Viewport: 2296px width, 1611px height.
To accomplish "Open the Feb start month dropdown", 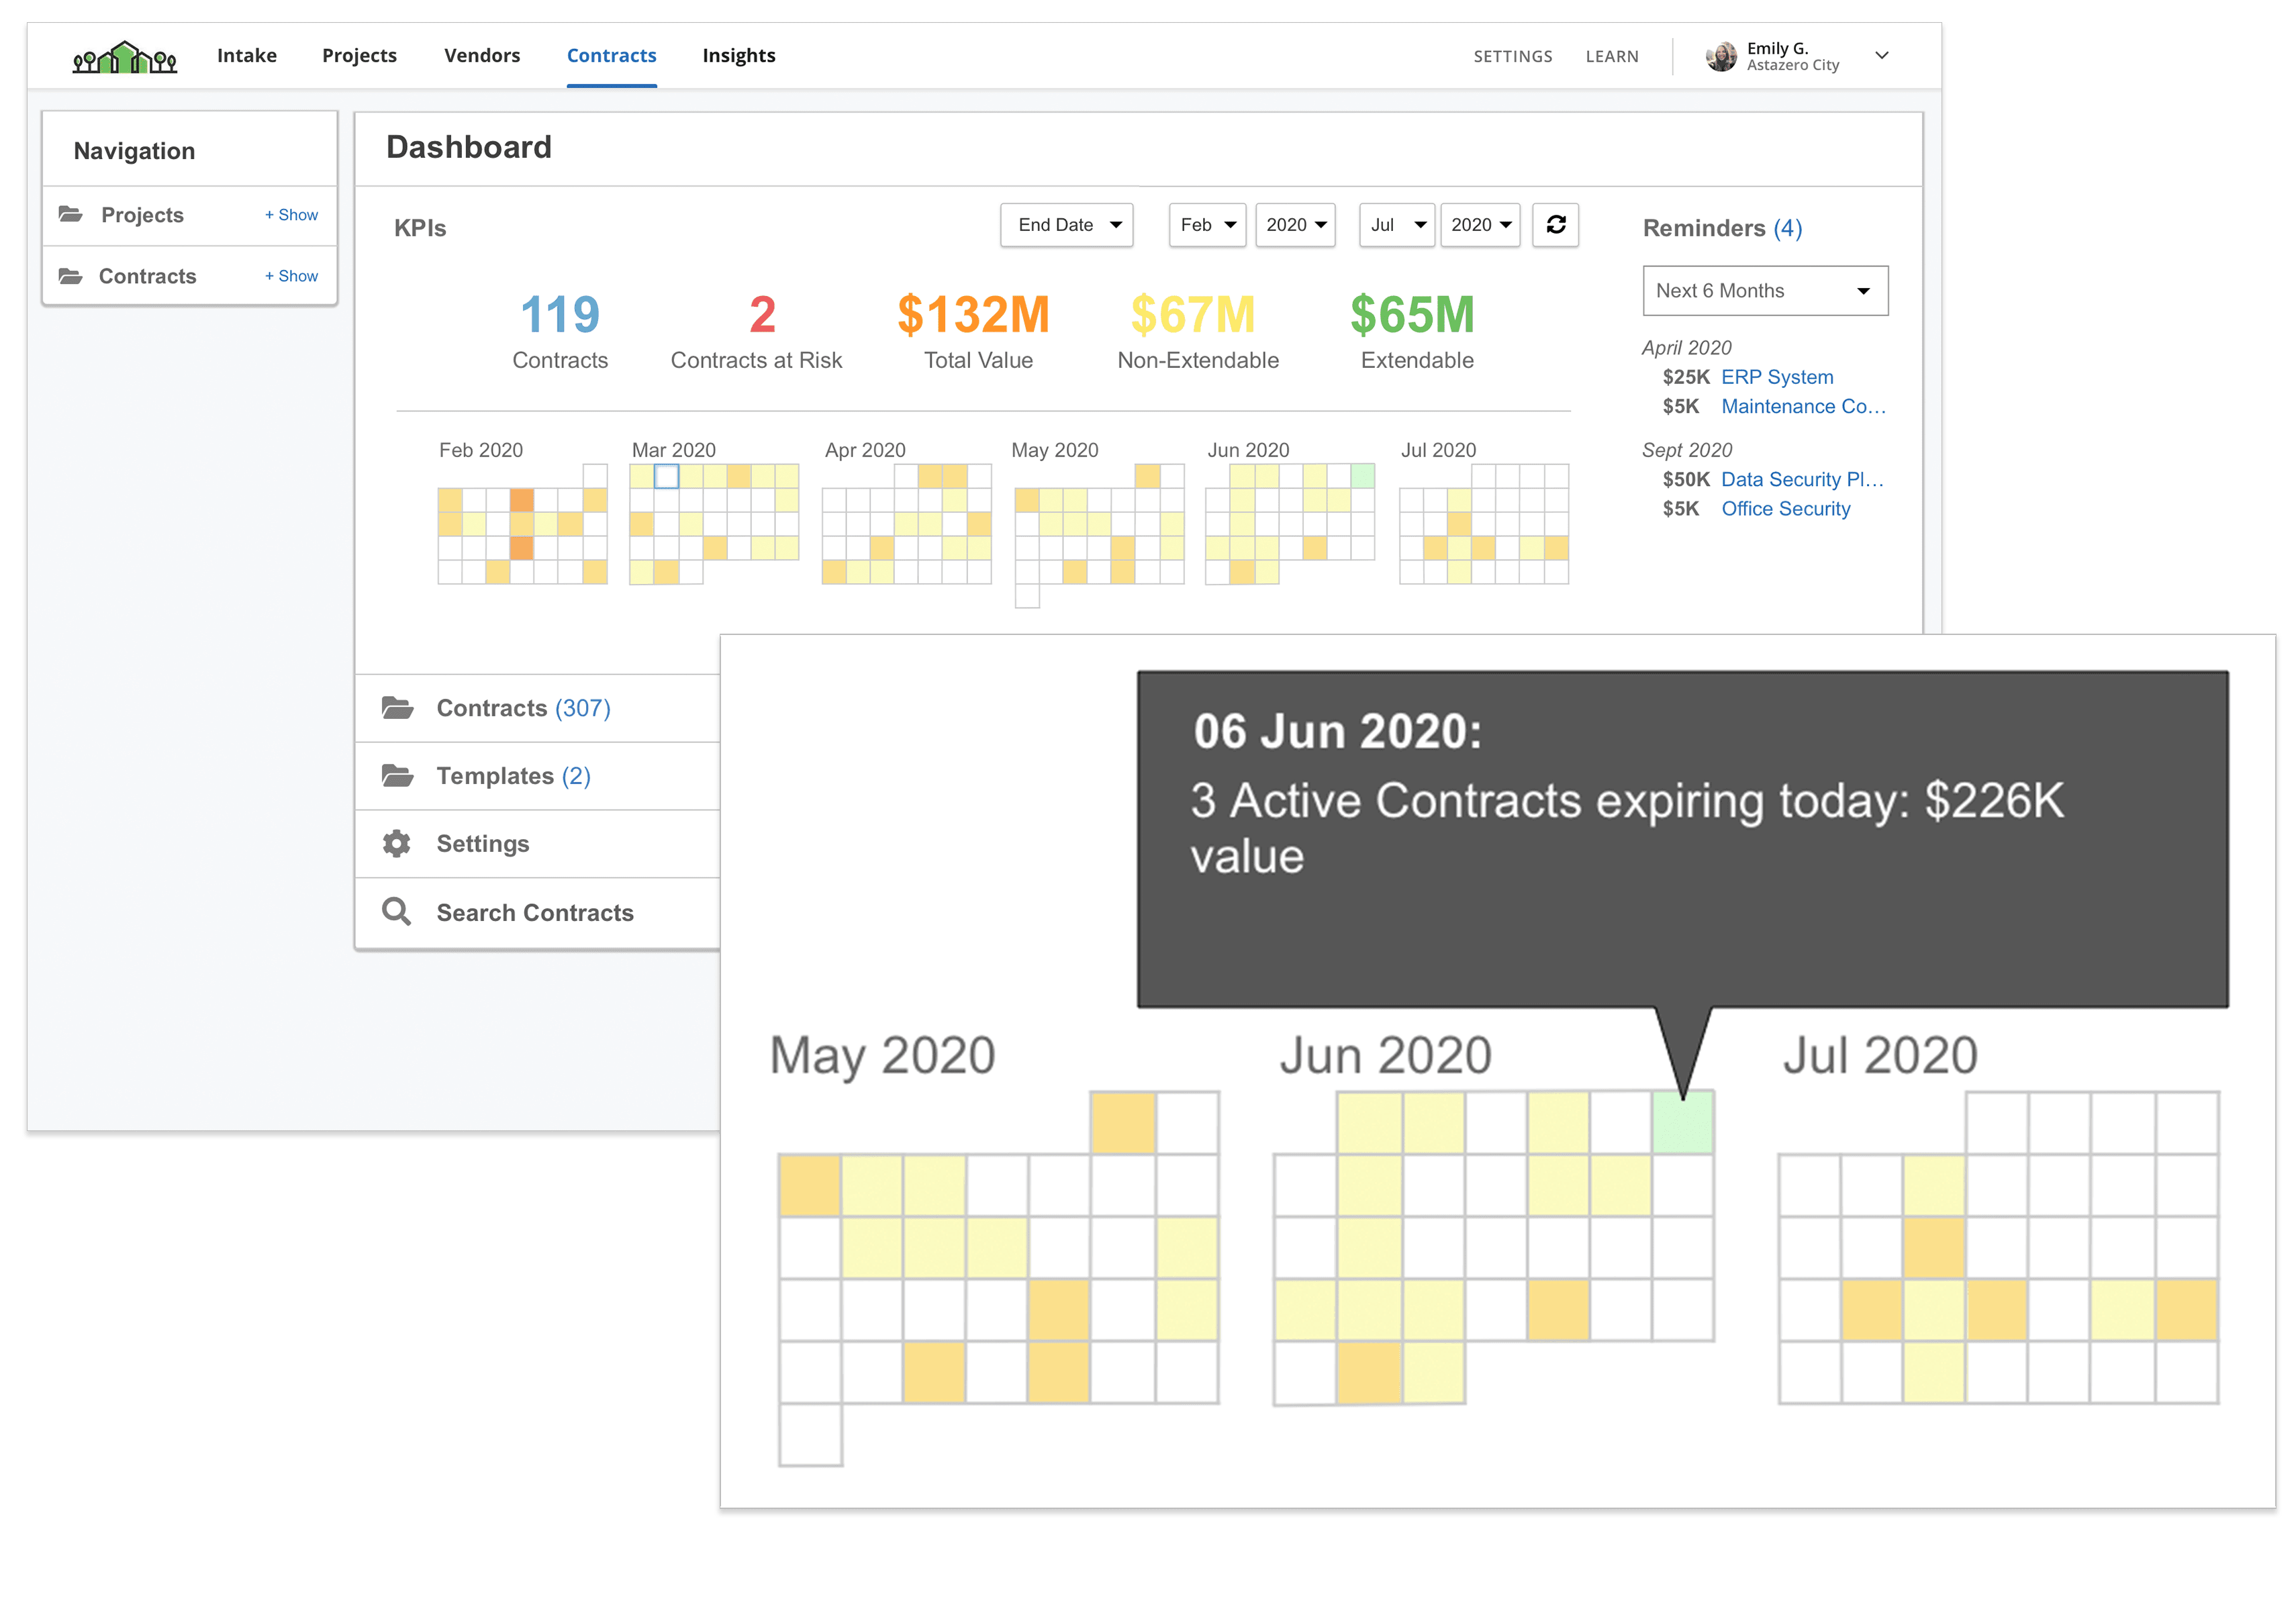I will coord(1206,225).
